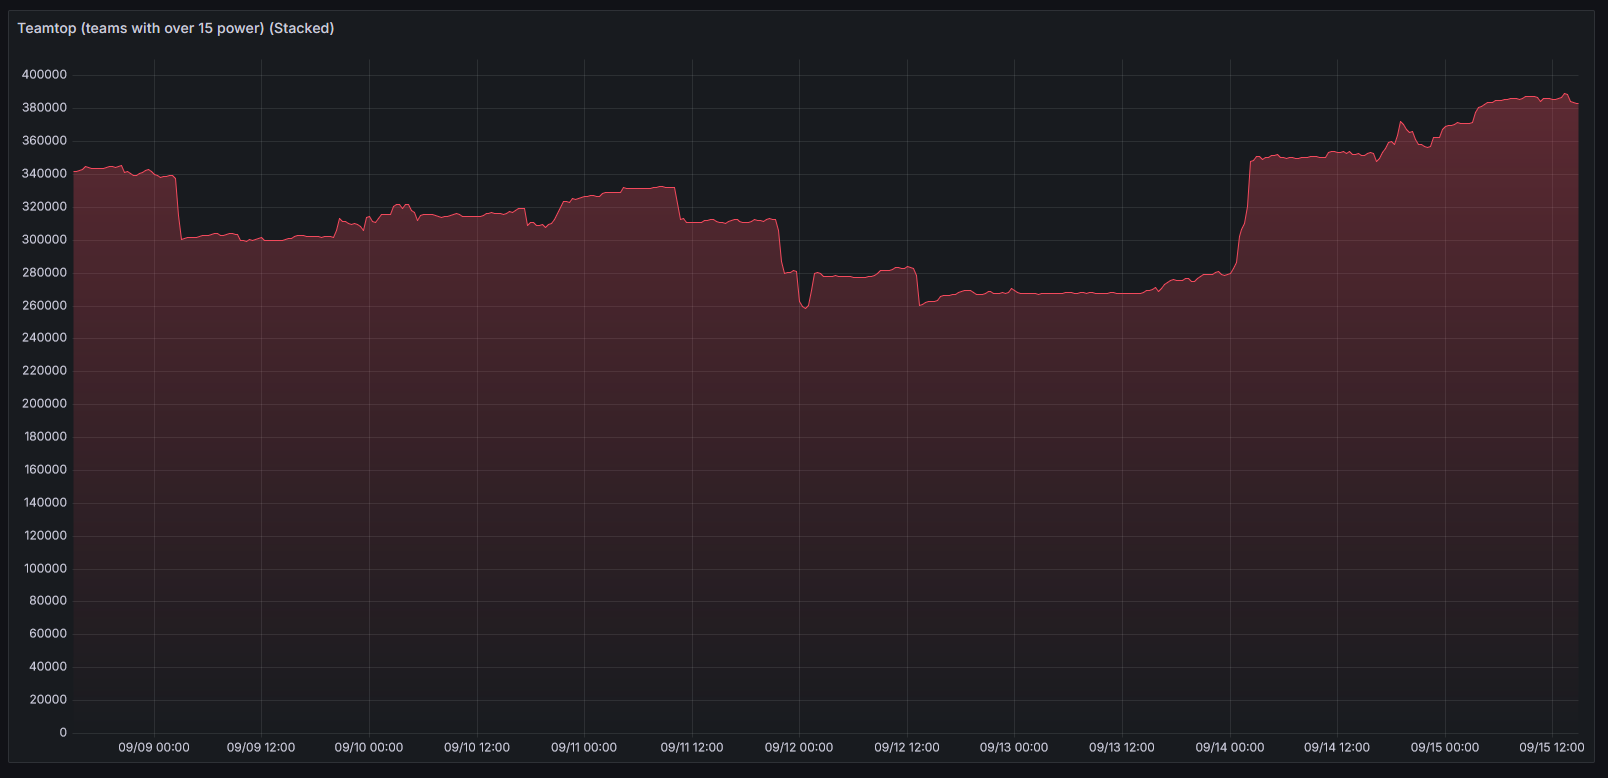Click the spike peak between 09/14 12:00 and 09/15 00:00

(1401, 122)
